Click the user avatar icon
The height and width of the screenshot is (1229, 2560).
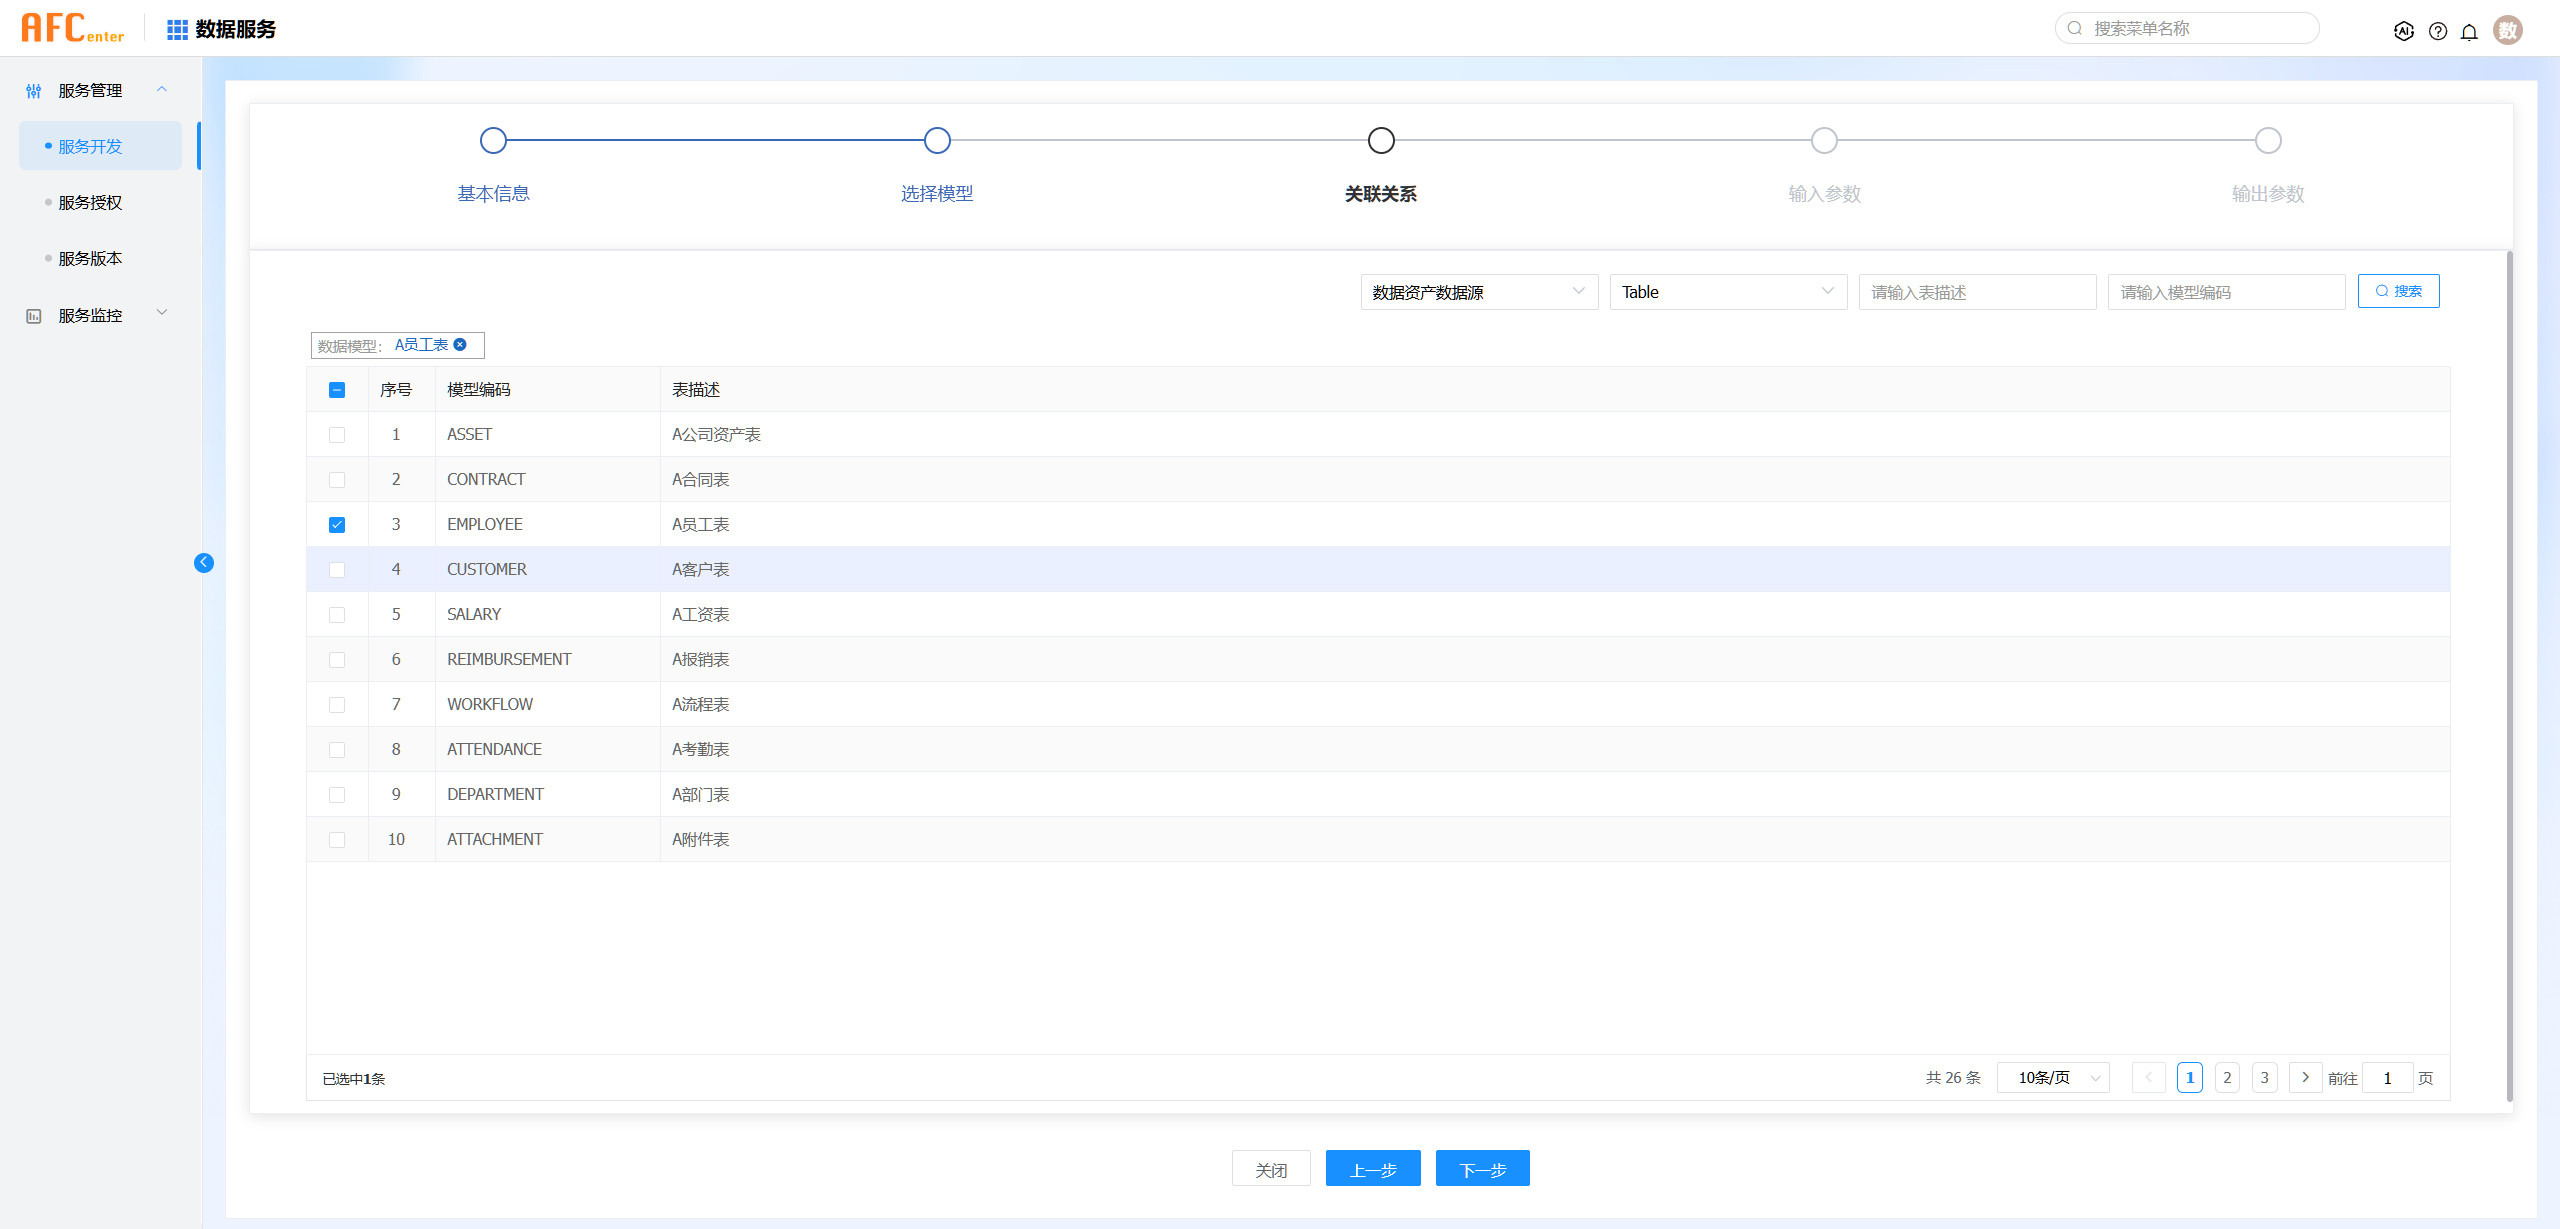click(2507, 30)
